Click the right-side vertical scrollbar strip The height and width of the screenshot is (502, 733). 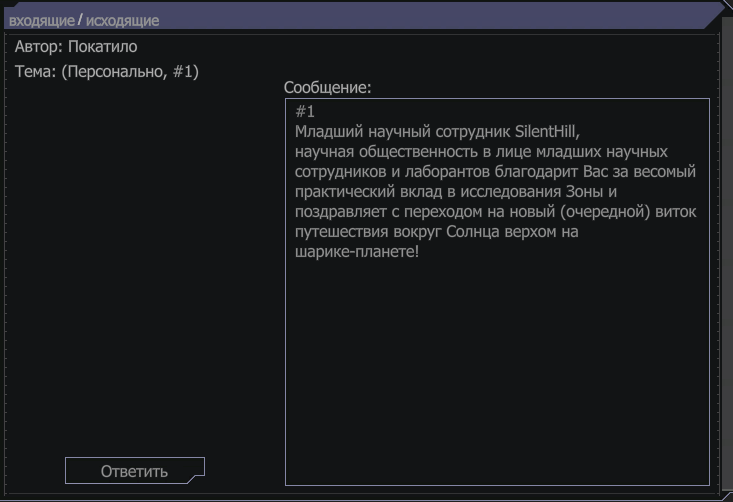727,252
